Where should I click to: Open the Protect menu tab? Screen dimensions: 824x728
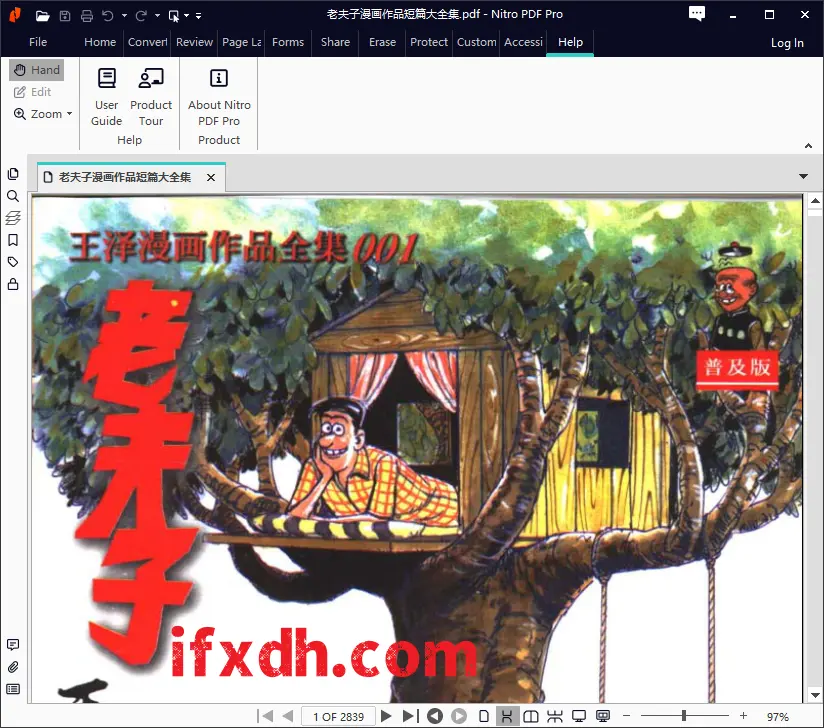(x=429, y=42)
